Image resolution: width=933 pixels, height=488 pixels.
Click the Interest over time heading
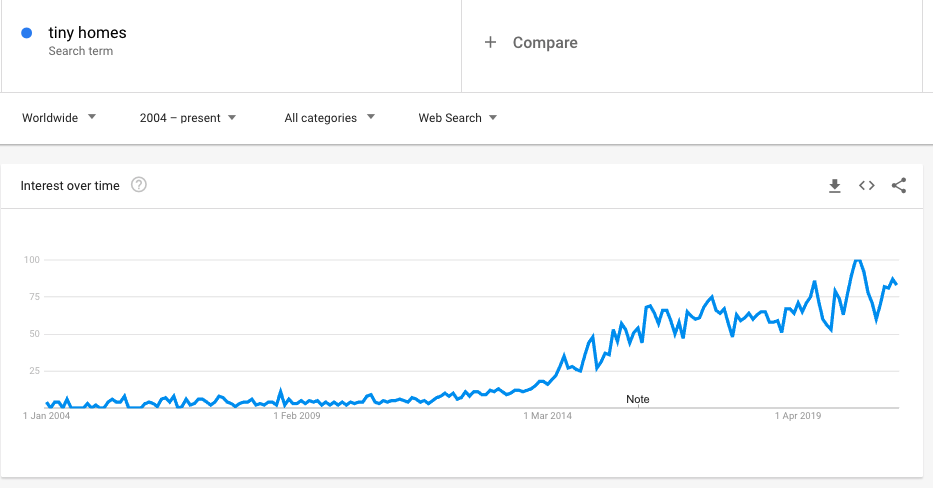pos(70,186)
